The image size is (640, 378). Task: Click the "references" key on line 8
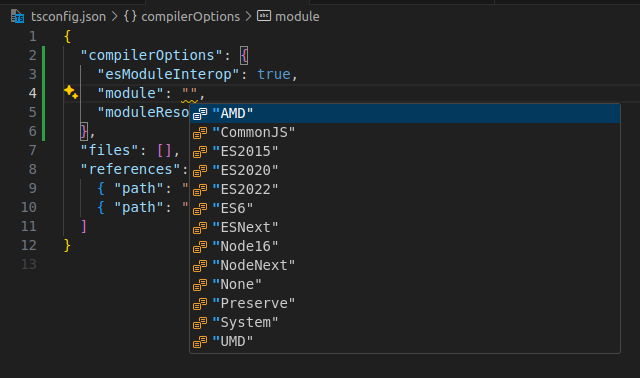point(131,169)
